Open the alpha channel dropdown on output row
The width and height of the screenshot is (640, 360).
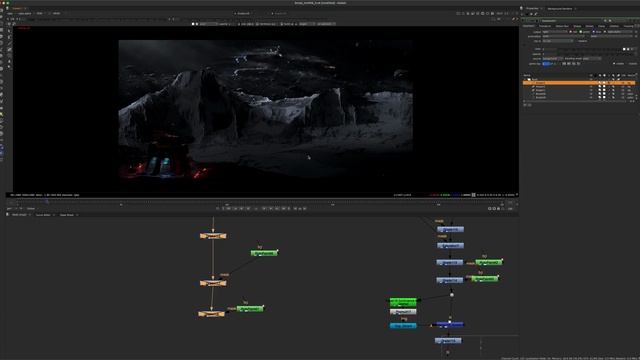[620, 31]
